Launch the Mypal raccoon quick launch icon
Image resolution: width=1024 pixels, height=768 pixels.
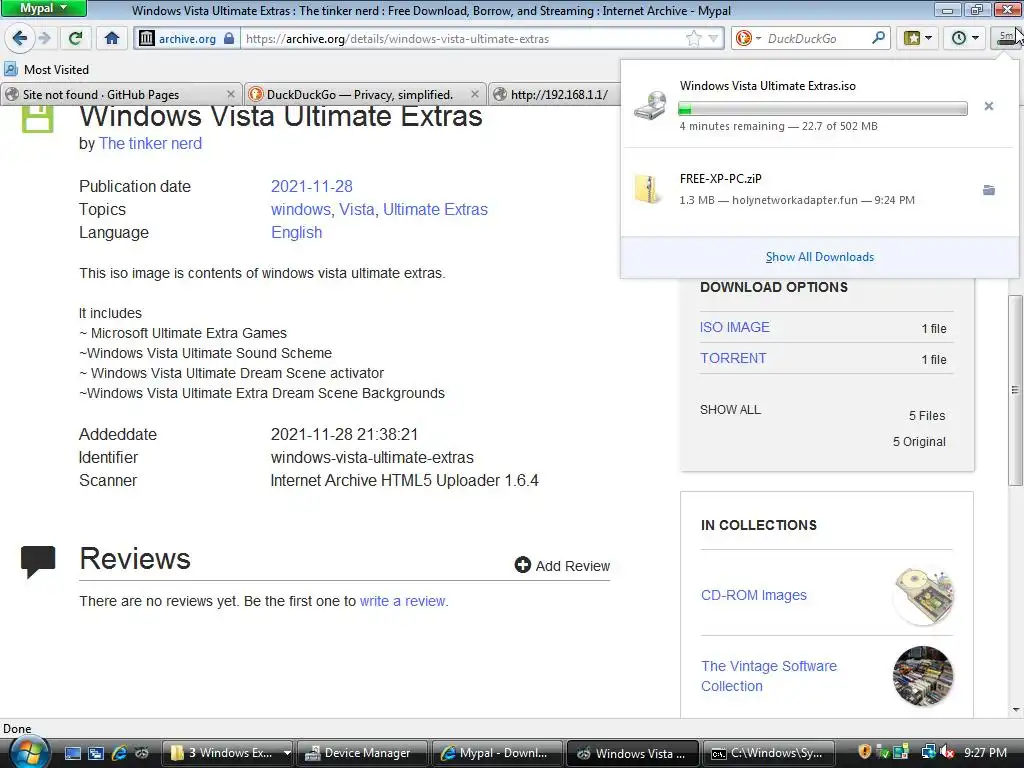click(141, 753)
